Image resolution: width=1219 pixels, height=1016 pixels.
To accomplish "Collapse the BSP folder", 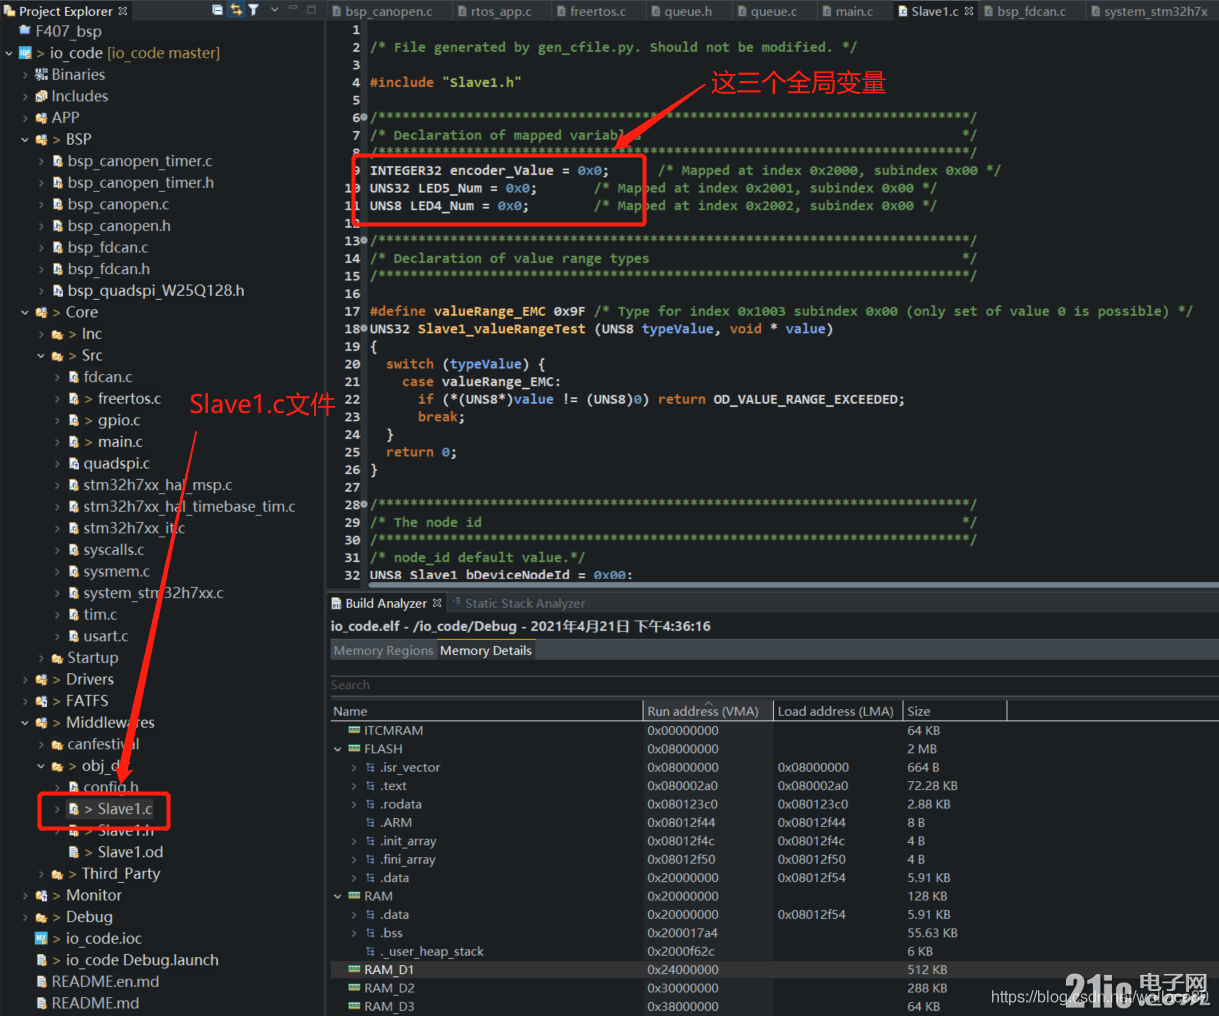I will pos(25,139).
